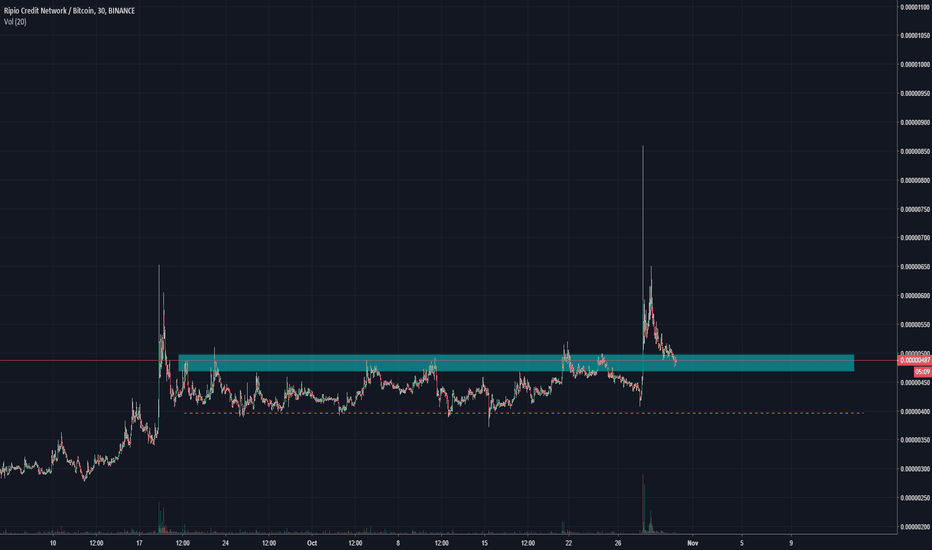Click the 17 date label on time axis
The height and width of the screenshot is (550, 932).
[x=139, y=543]
